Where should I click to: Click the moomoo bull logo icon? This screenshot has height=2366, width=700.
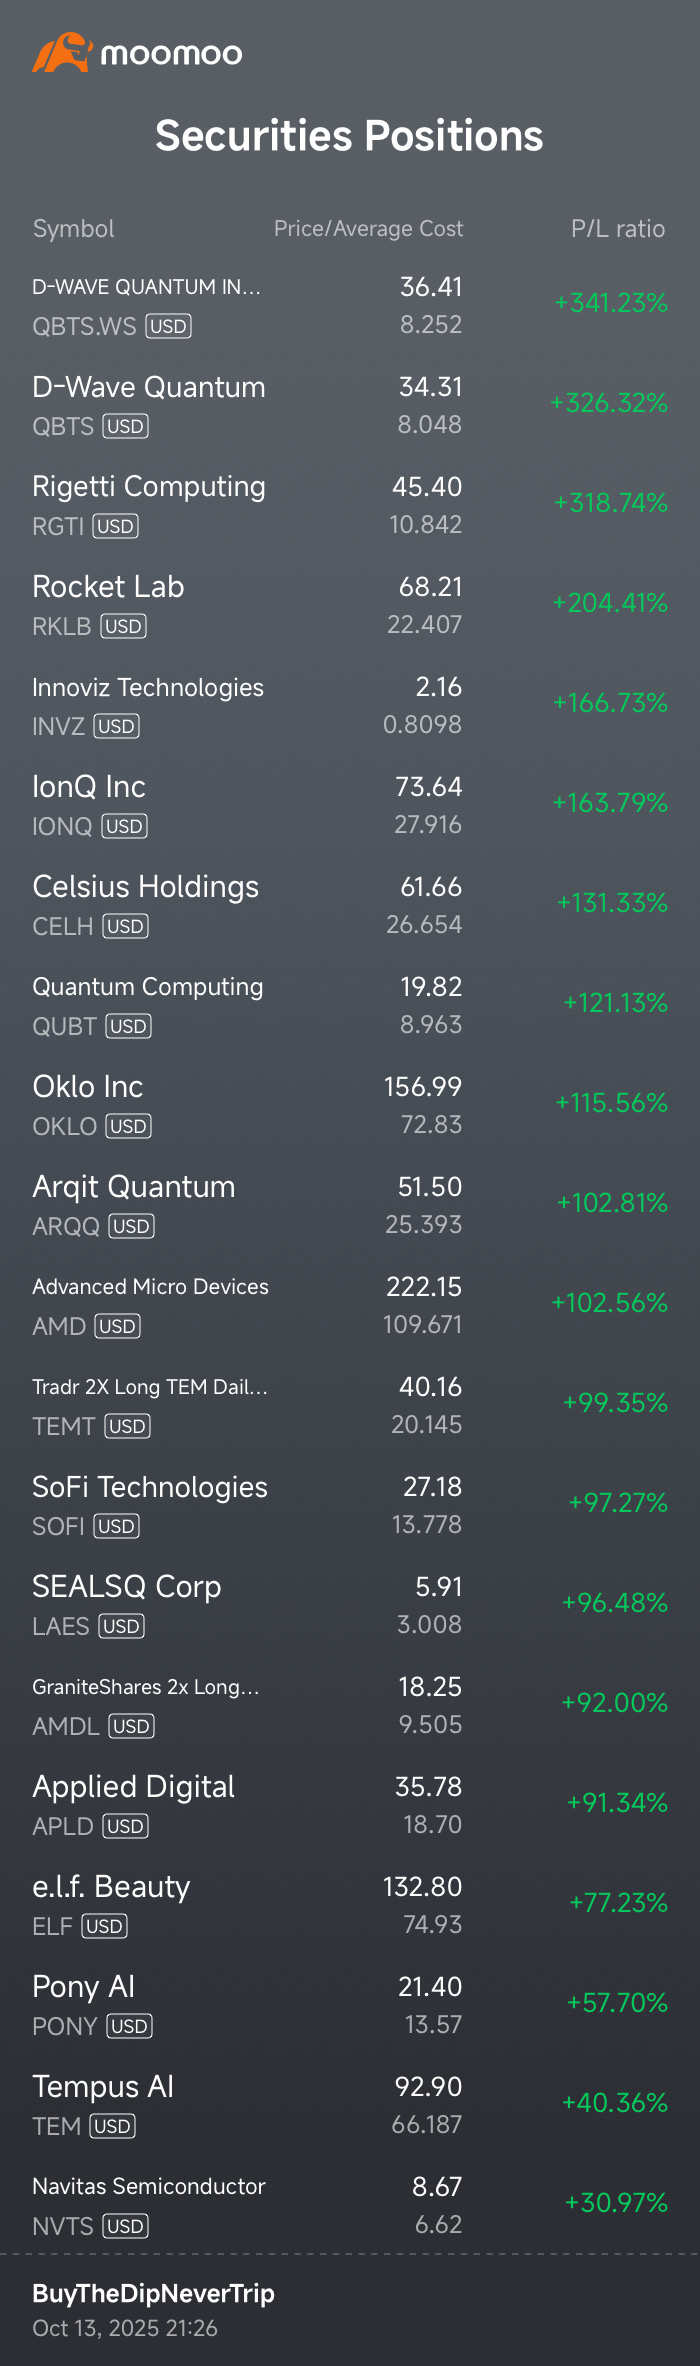(62, 53)
